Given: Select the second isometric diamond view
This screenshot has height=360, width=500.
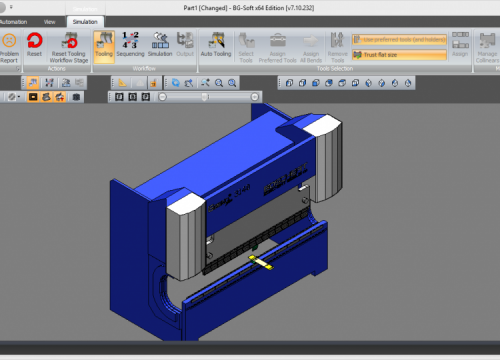Looking at the screenshot, I should click(382, 83).
